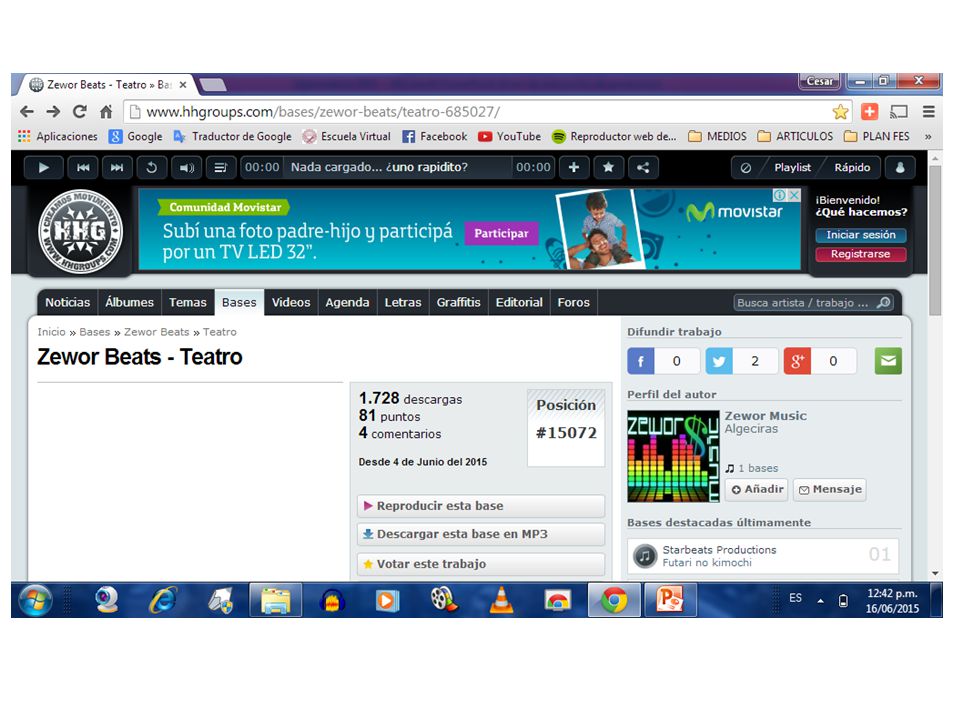Click 1 bases link
The height and width of the screenshot is (720, 960).
coord(757,468)
